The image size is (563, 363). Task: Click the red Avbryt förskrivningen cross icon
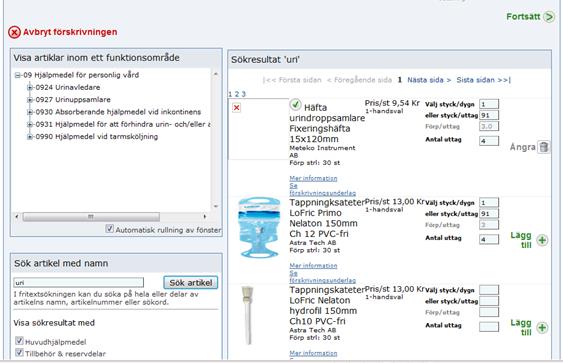tap(14, 32)
